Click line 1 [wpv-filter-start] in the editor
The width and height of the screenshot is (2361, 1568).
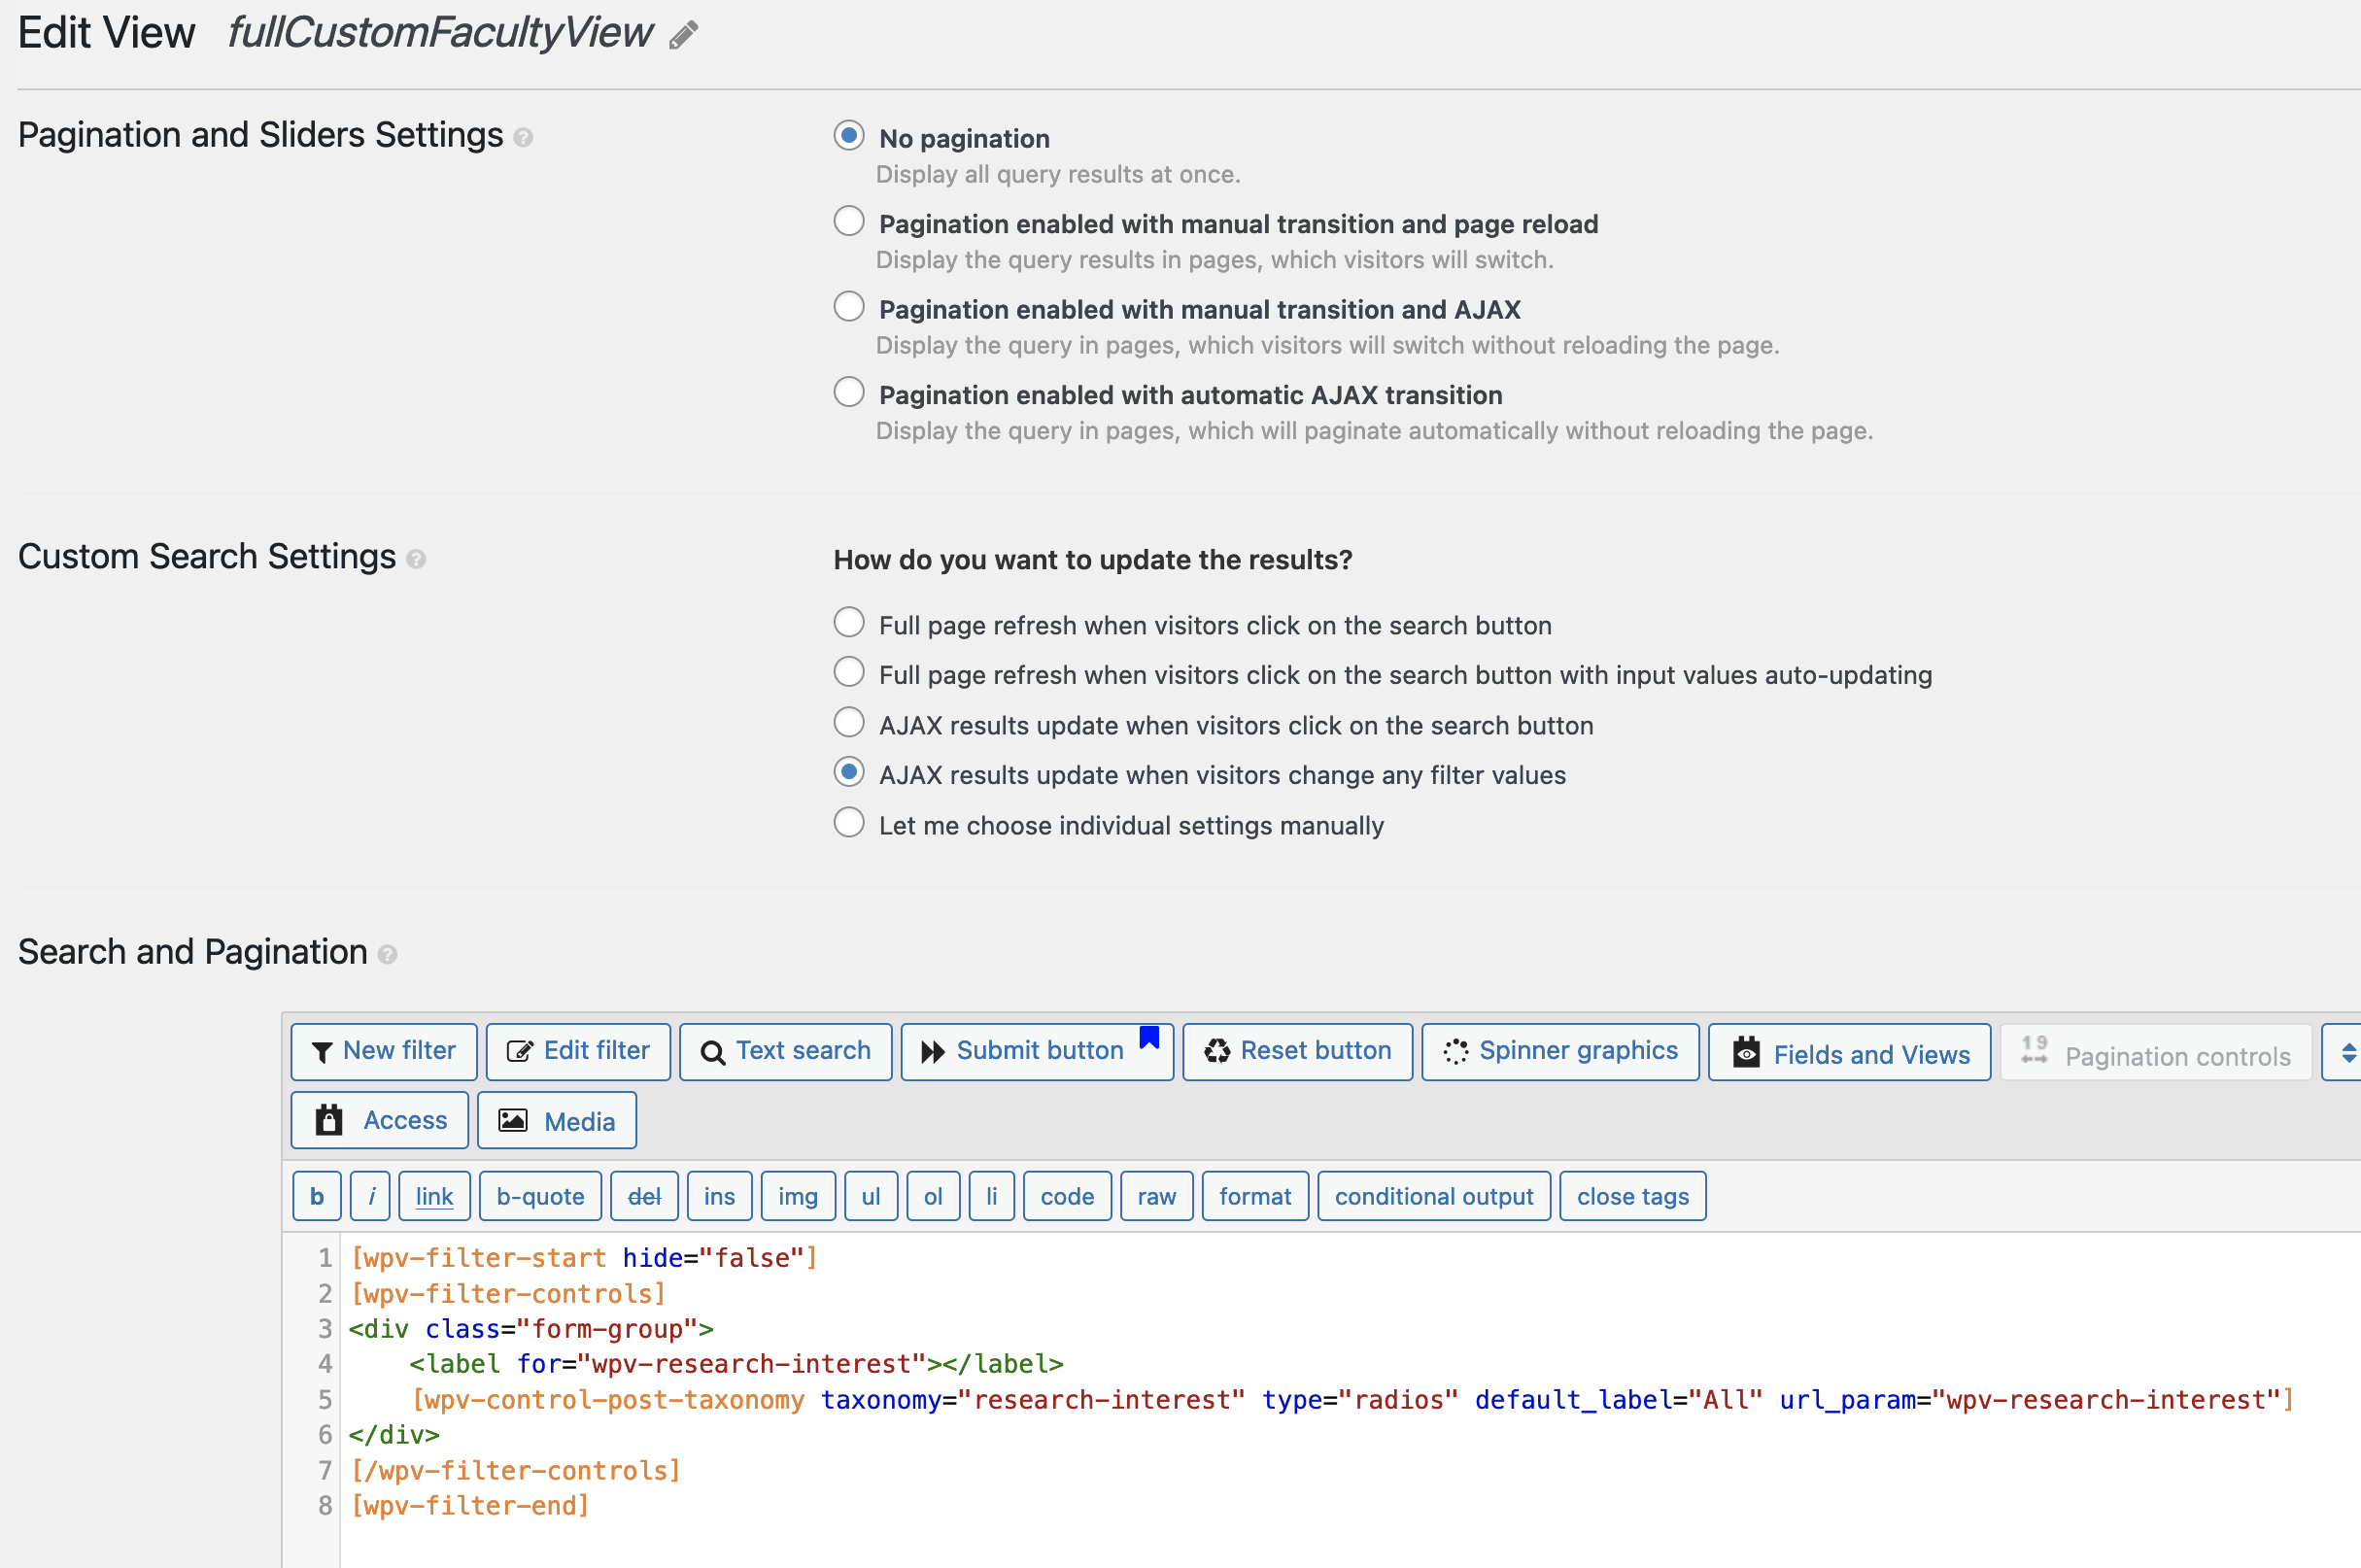(x=584, y=1258)
